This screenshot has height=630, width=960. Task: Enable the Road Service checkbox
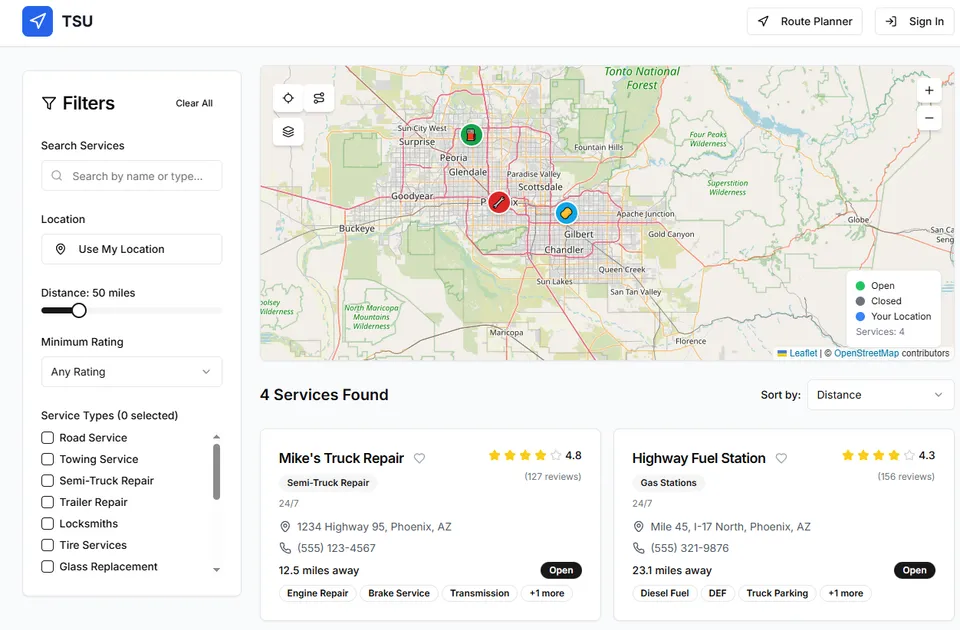[x=47, y=438]
